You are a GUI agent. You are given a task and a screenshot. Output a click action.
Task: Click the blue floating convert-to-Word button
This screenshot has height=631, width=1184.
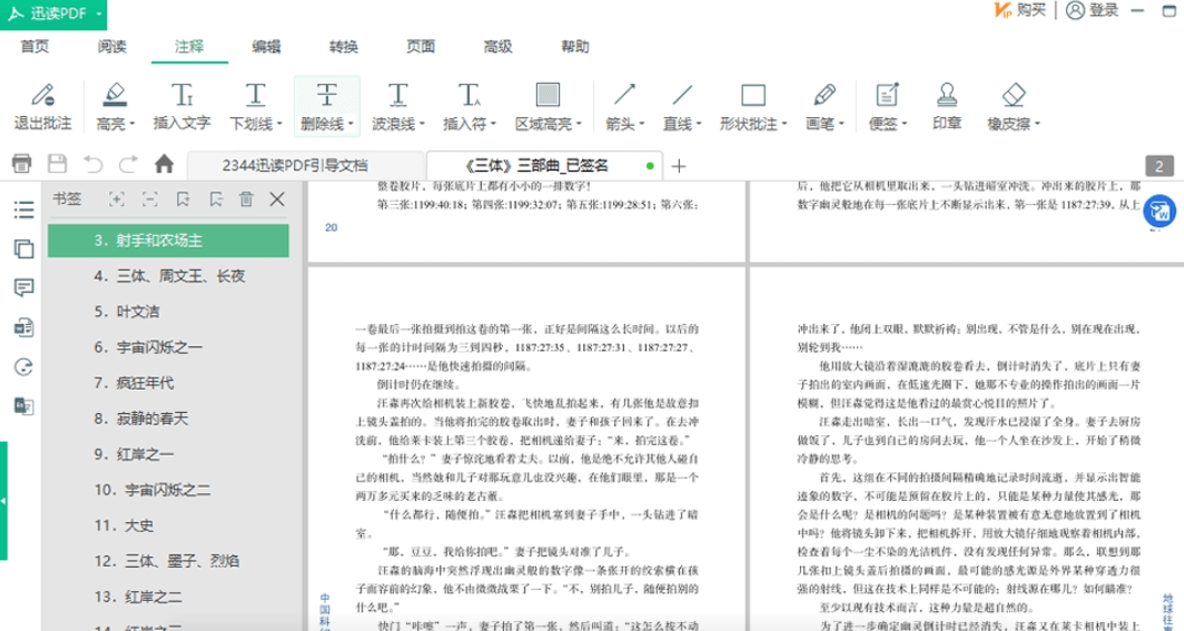(1159, 211)
